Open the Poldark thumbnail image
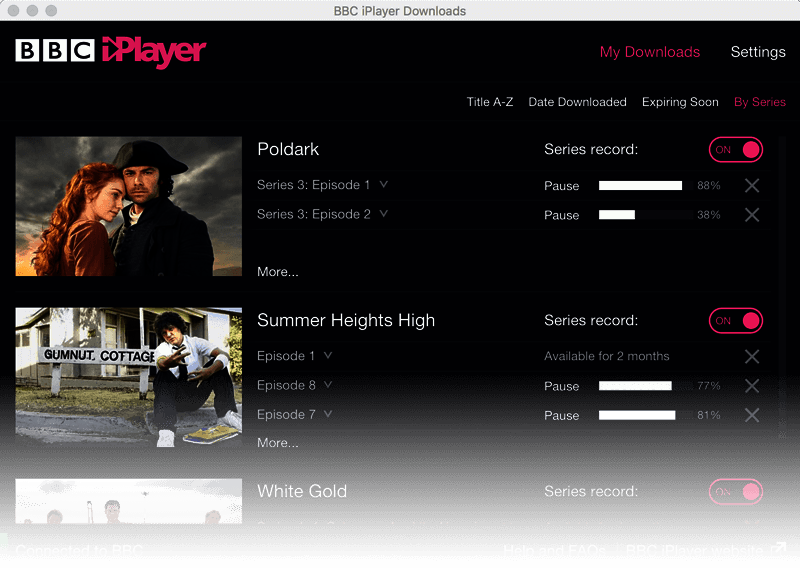Viewport: 800px width, 568px height. click(x=129, y=206)
